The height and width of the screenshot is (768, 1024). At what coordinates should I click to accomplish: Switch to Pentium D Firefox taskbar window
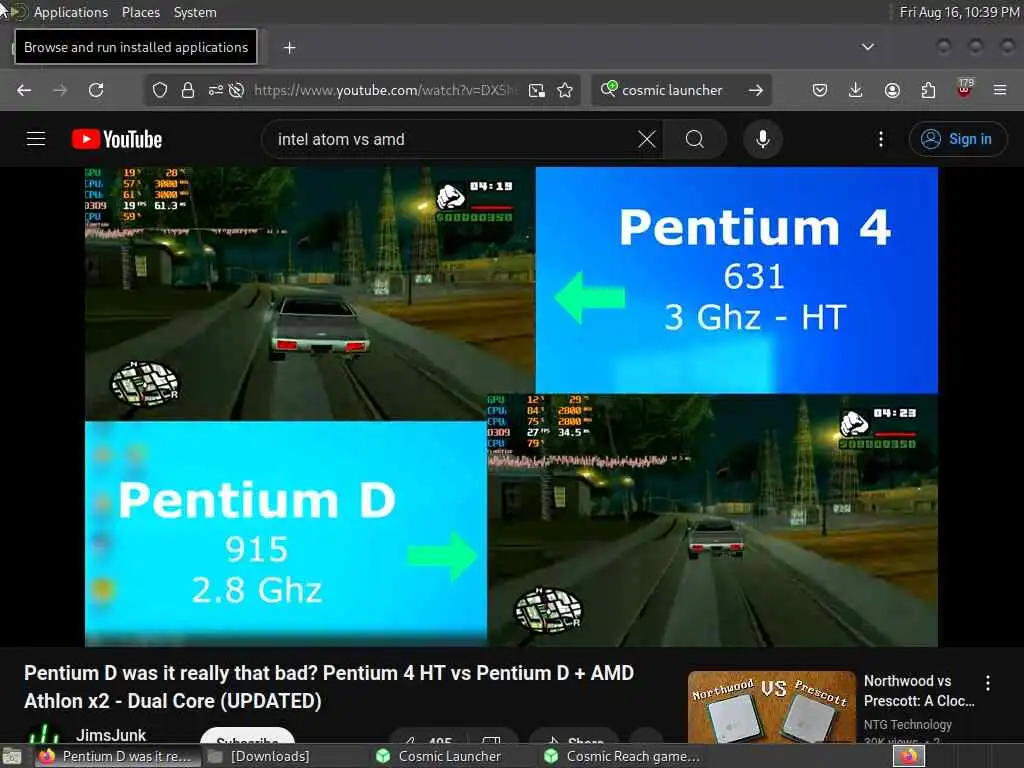tap(118, 756)
